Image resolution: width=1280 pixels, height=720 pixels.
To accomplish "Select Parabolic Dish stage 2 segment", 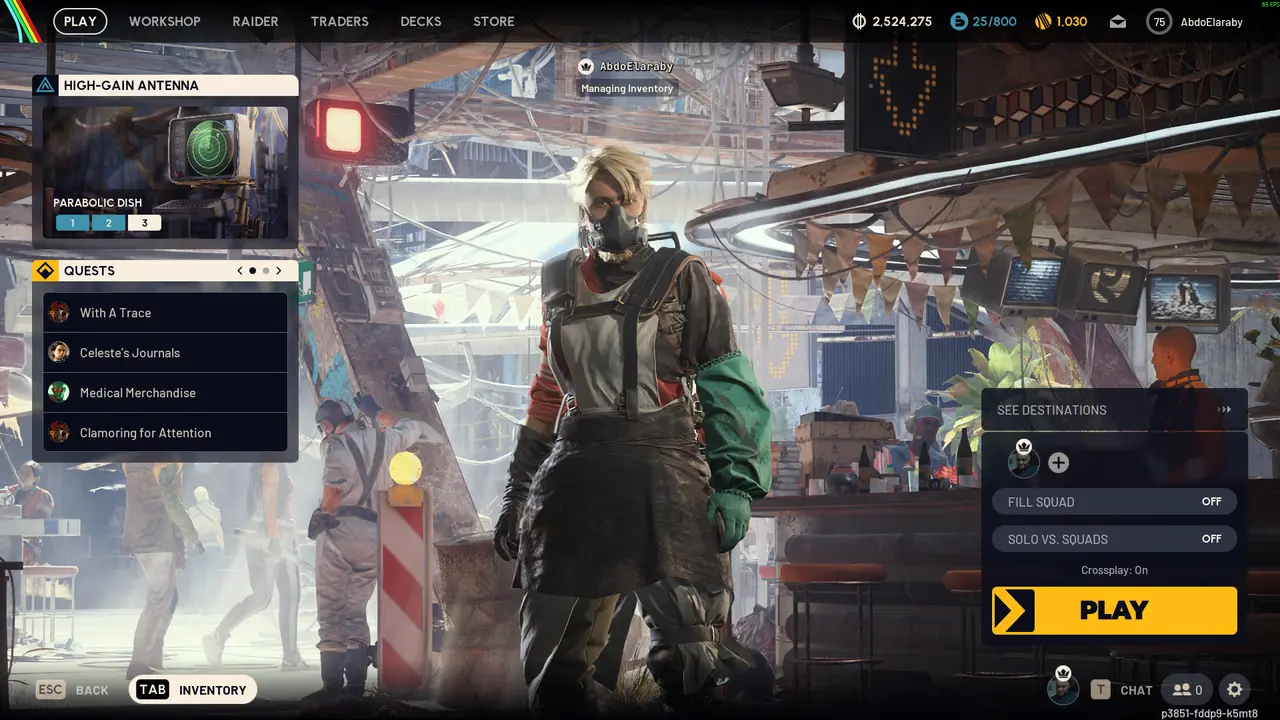I will point(108,223).
